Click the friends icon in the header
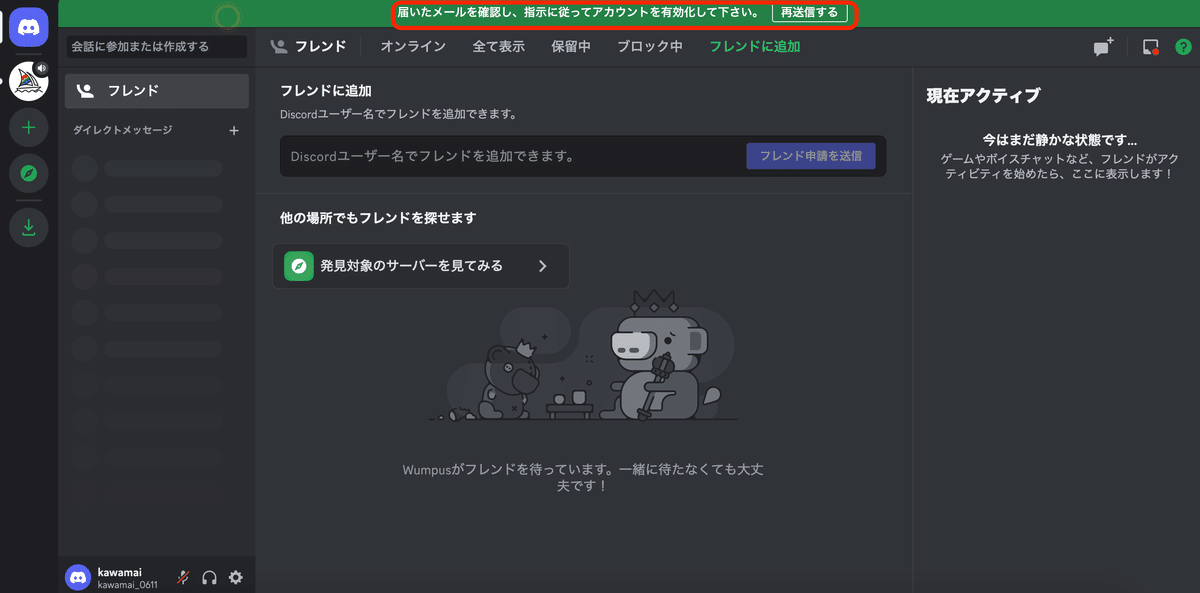Screen dimensions: 1200x593 [x=279, y=46]
